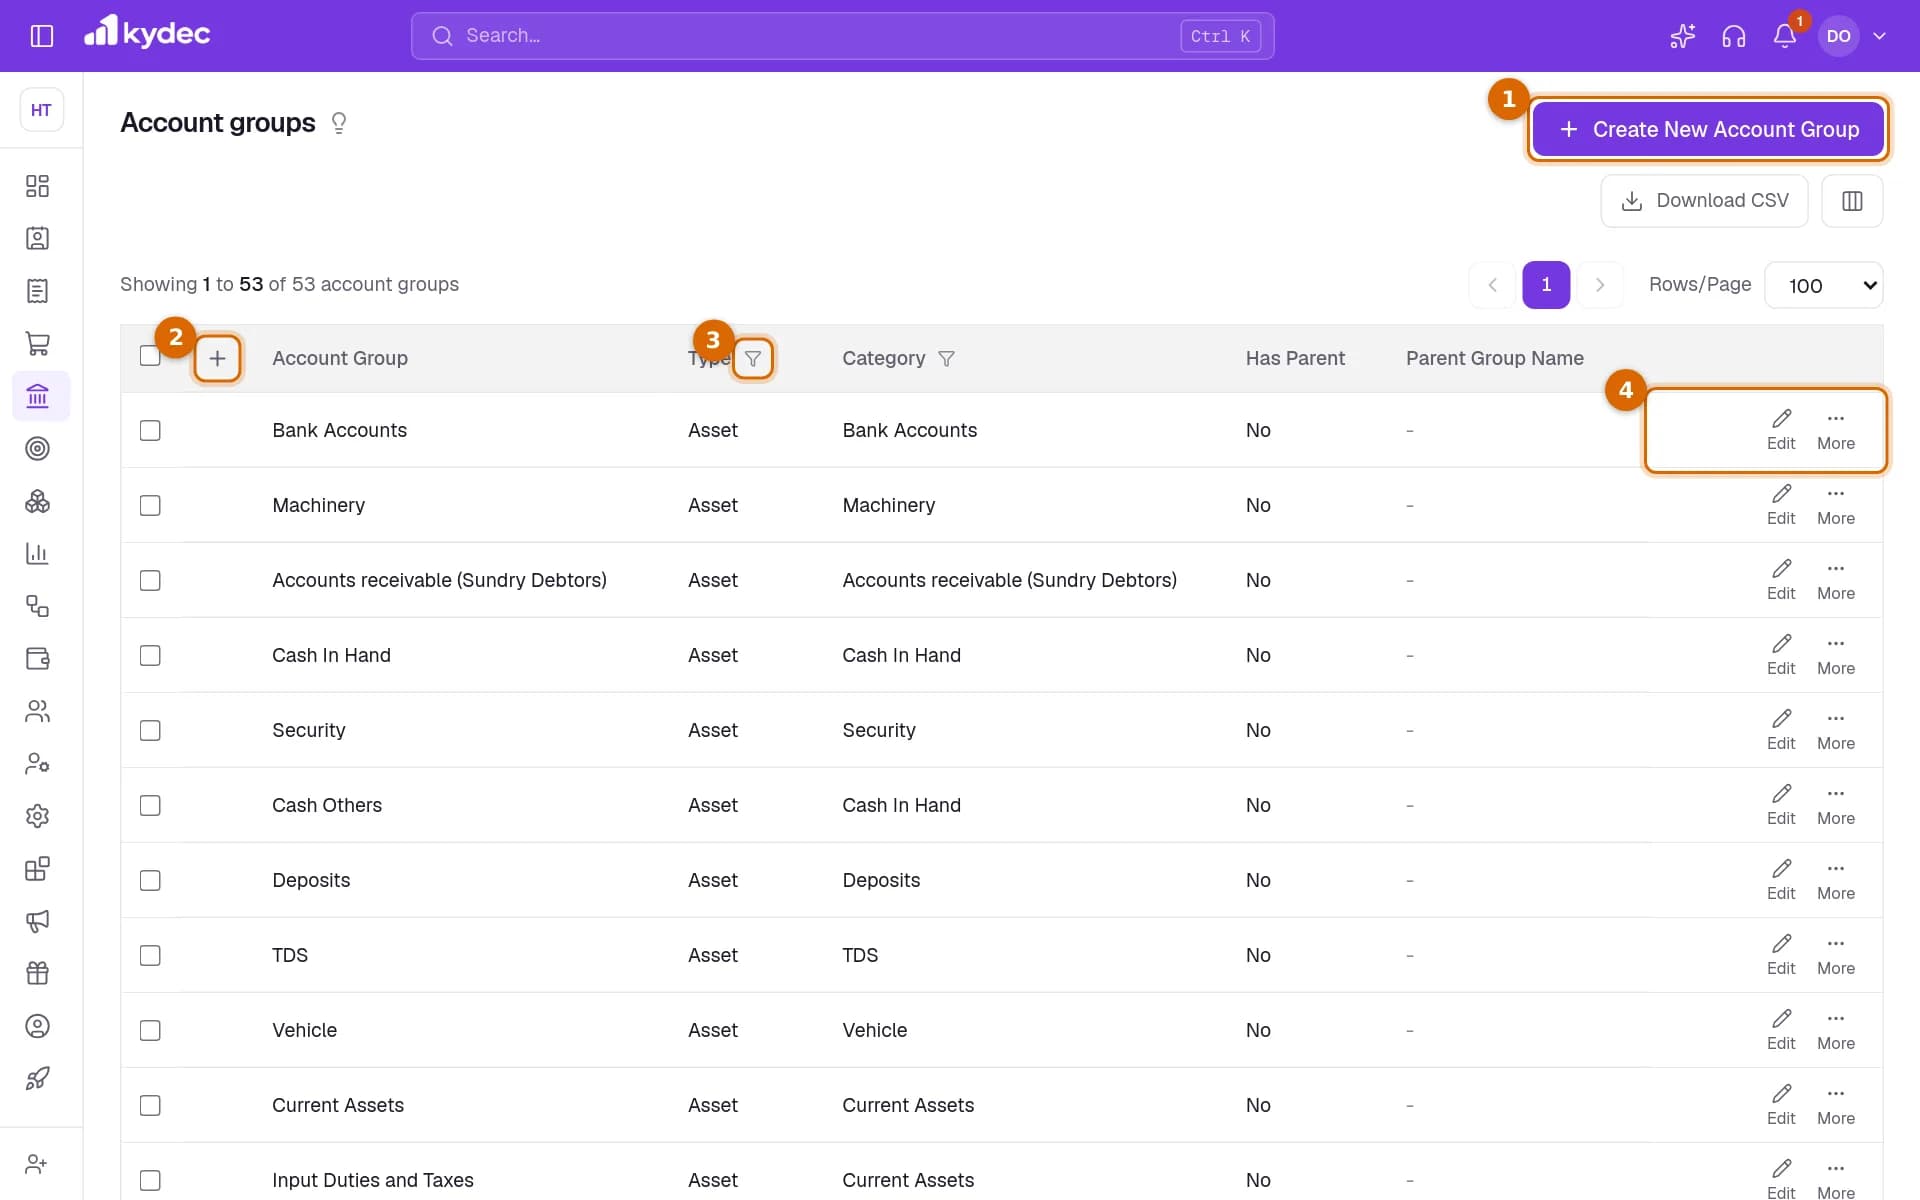
Task: Open the DO user avatar
Action: coord(1838,36)
